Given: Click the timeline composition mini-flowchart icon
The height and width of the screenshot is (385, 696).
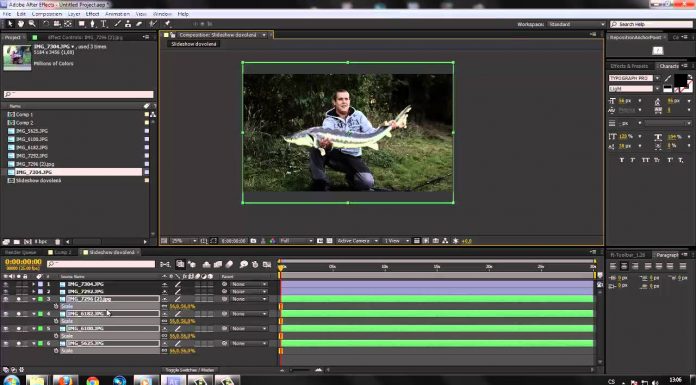Looking at the screenshot, I should click(x=165, y=264).
